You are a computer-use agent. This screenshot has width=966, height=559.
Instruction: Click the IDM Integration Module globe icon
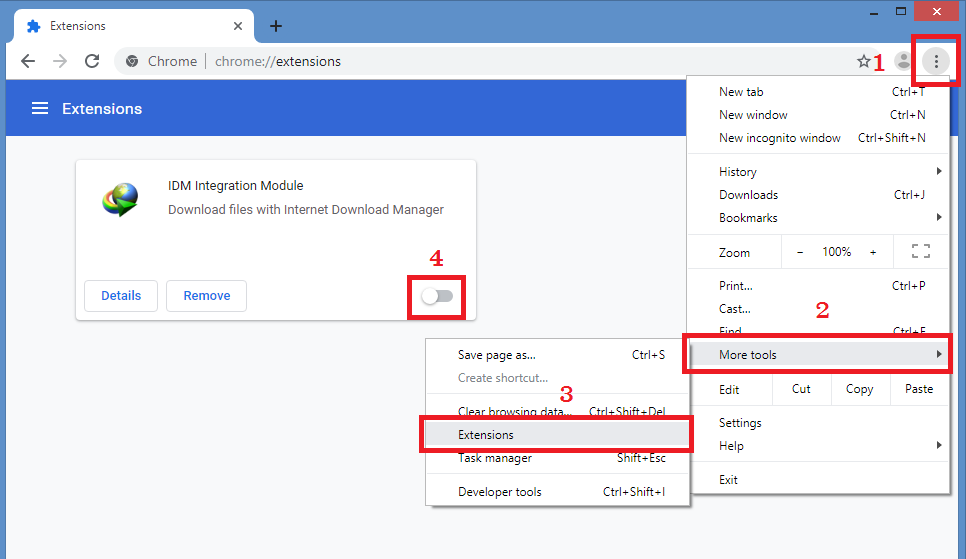[x=121, y=199]
